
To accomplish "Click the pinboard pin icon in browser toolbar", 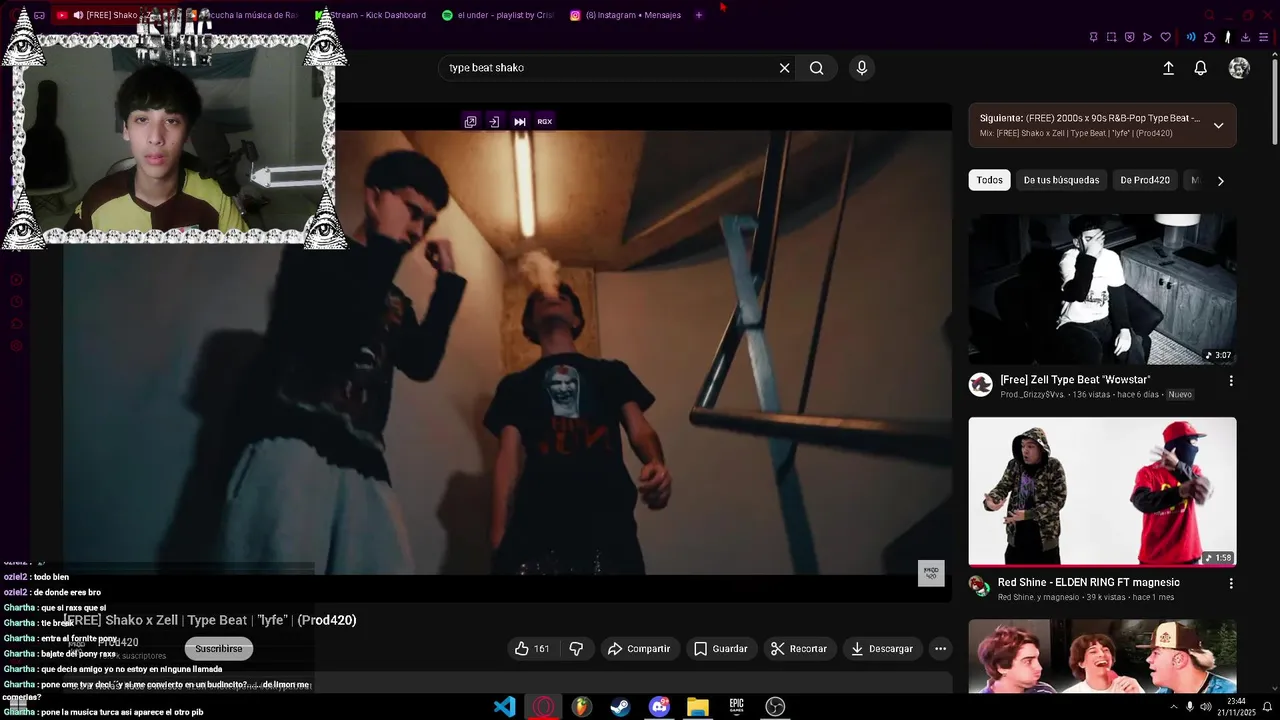I will [1093, 37].
